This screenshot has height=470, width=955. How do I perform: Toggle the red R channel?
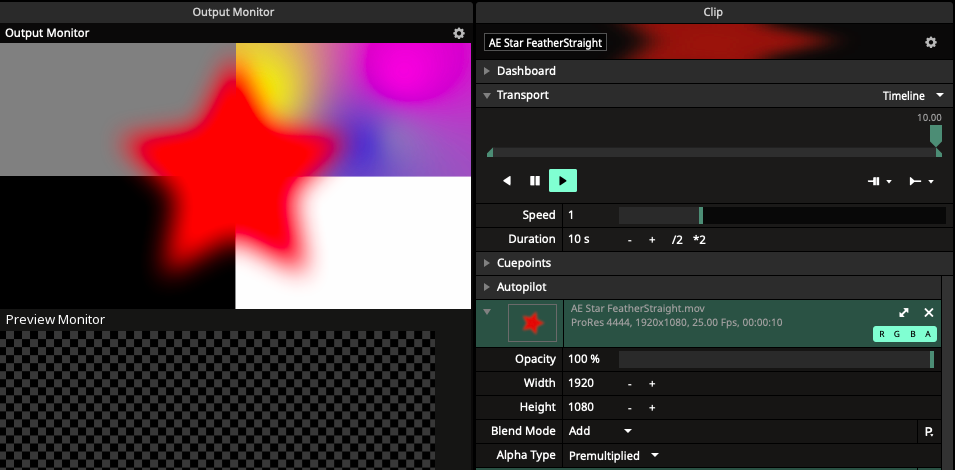pyautogui.click(x=882, y=334)
